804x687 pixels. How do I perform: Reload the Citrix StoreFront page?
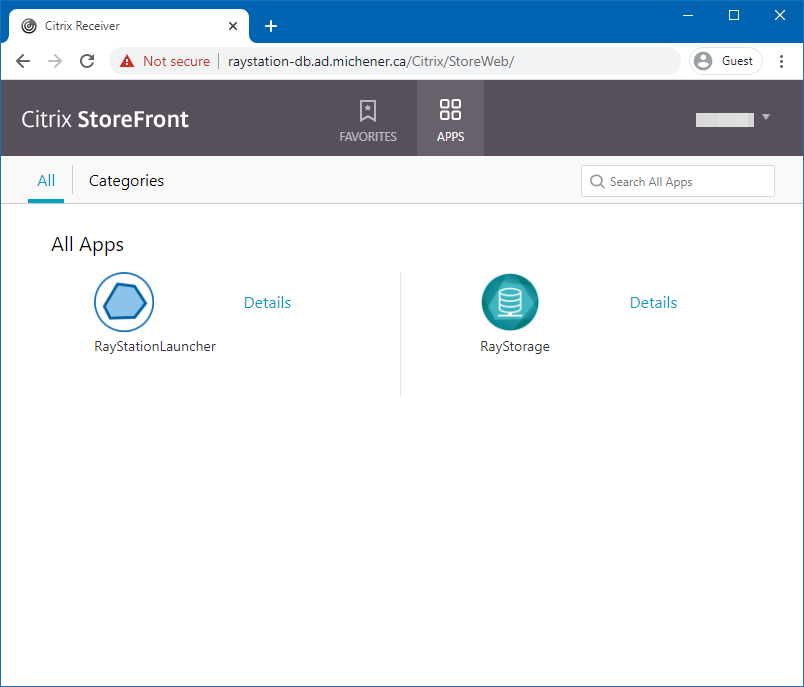pyautogui.click(x=87, y=61)
